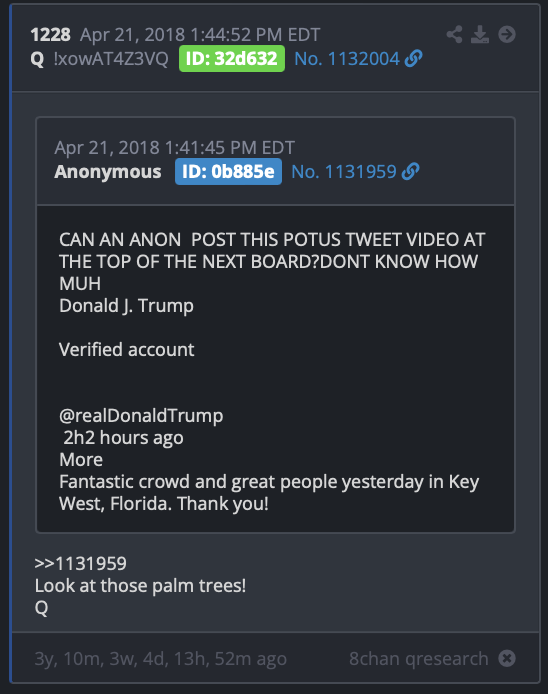Click the @realDonaldTrump handle in quoted text
This screenshot has width=548, height=694.
(141, 416)
